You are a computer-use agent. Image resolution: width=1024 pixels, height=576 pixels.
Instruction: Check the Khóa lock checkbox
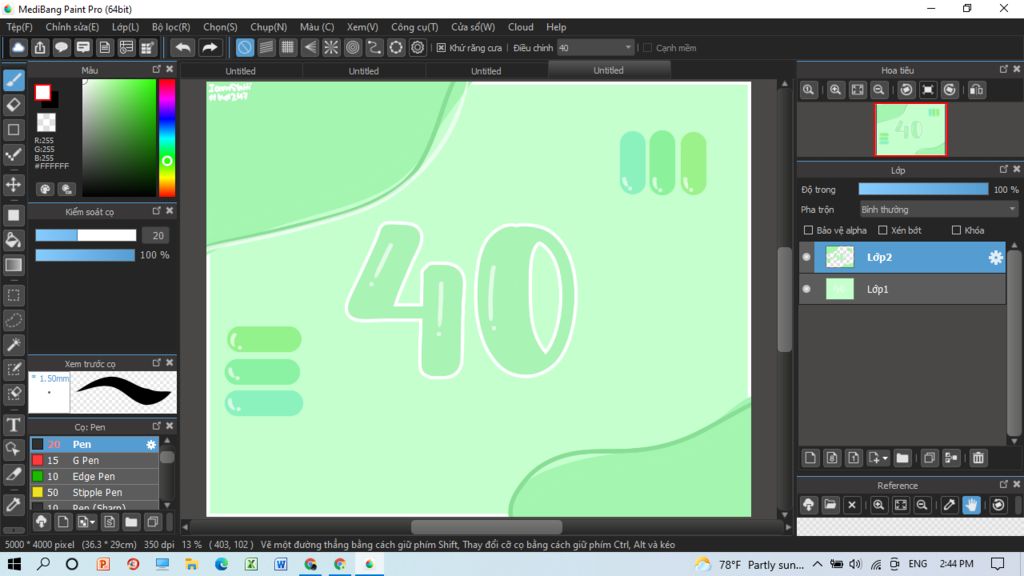[x=956, y=231]
